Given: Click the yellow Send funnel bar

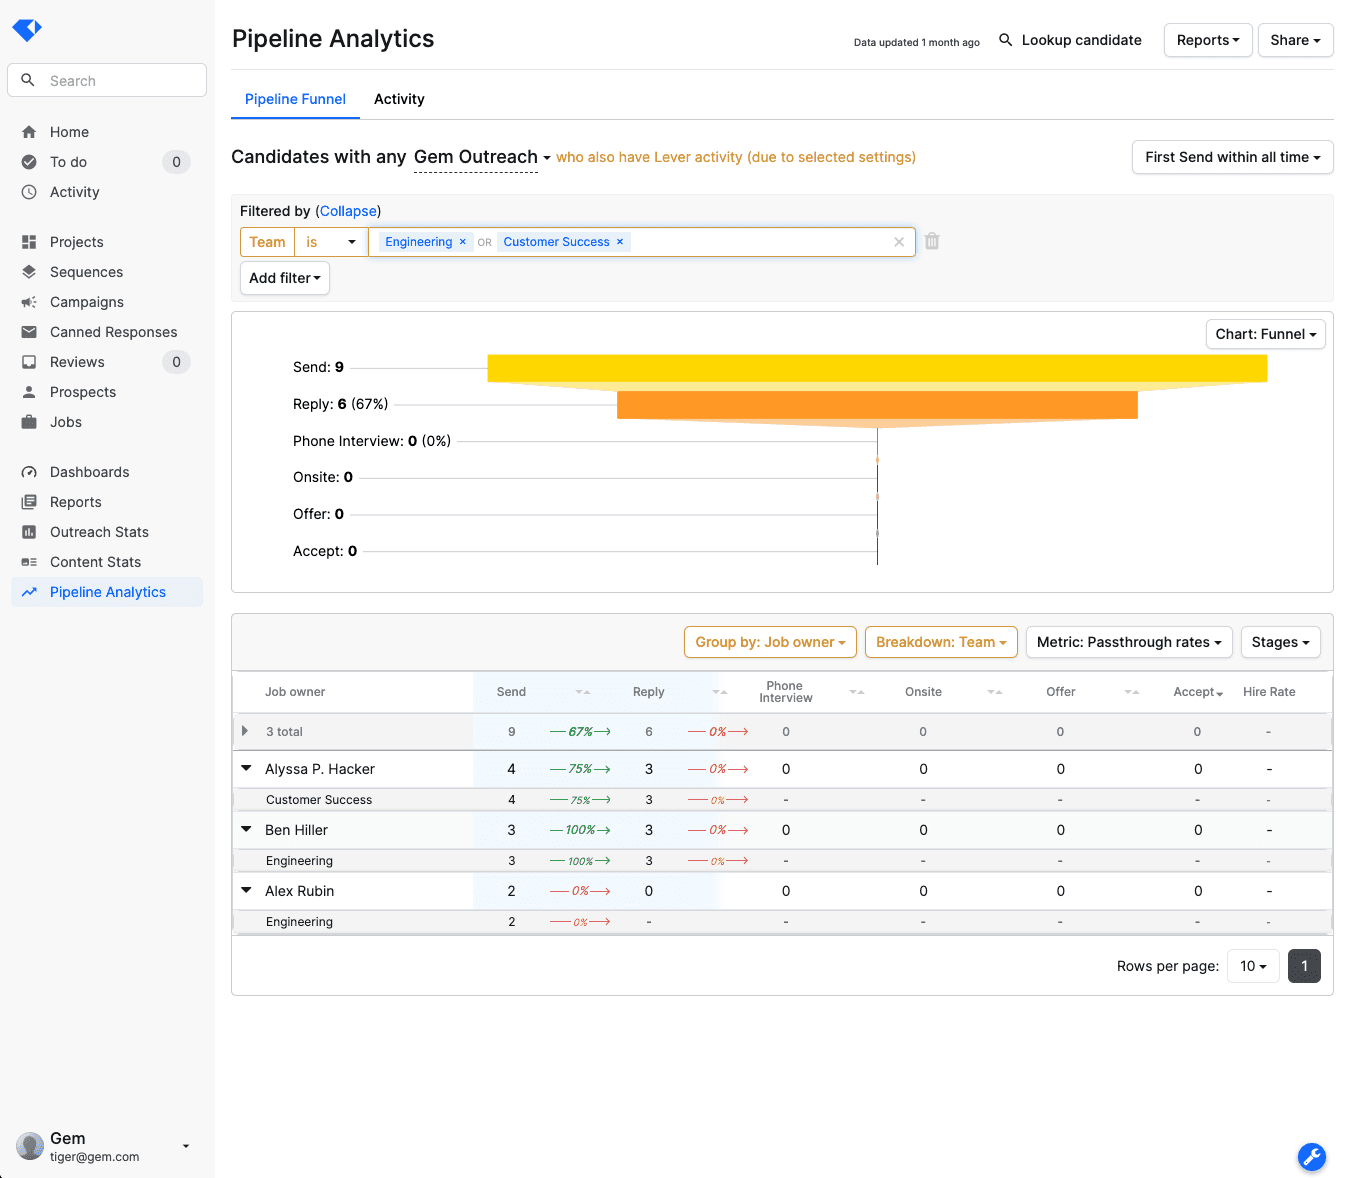Looking at the screenshot, I should tap(876, 368).
